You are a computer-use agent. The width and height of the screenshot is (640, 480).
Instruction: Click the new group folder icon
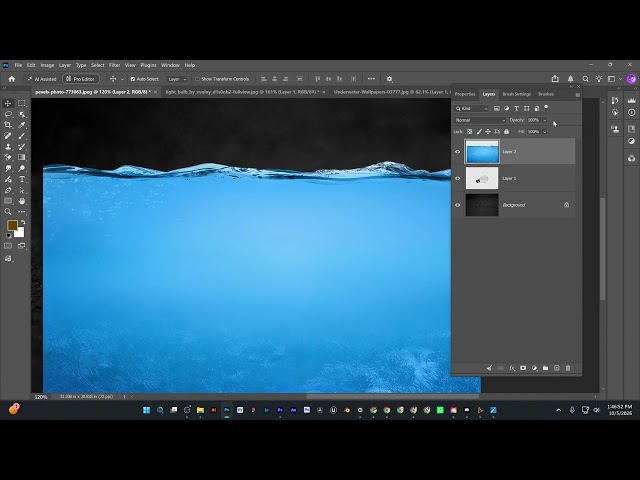pyautogui.click(x=545, y=368)
